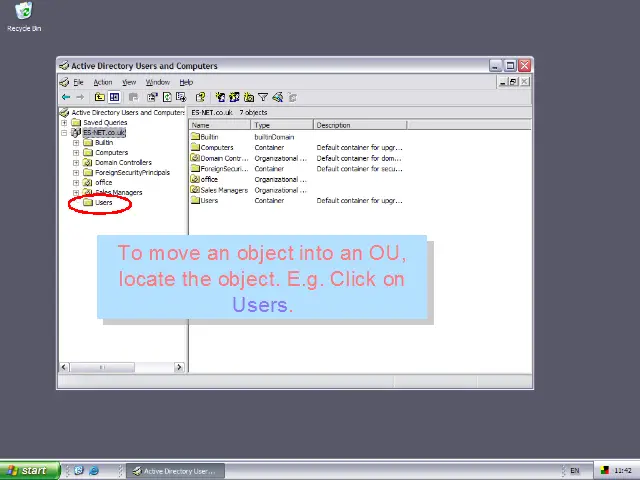Expand Domain Controllers tree node

click(x=76, y=162)
